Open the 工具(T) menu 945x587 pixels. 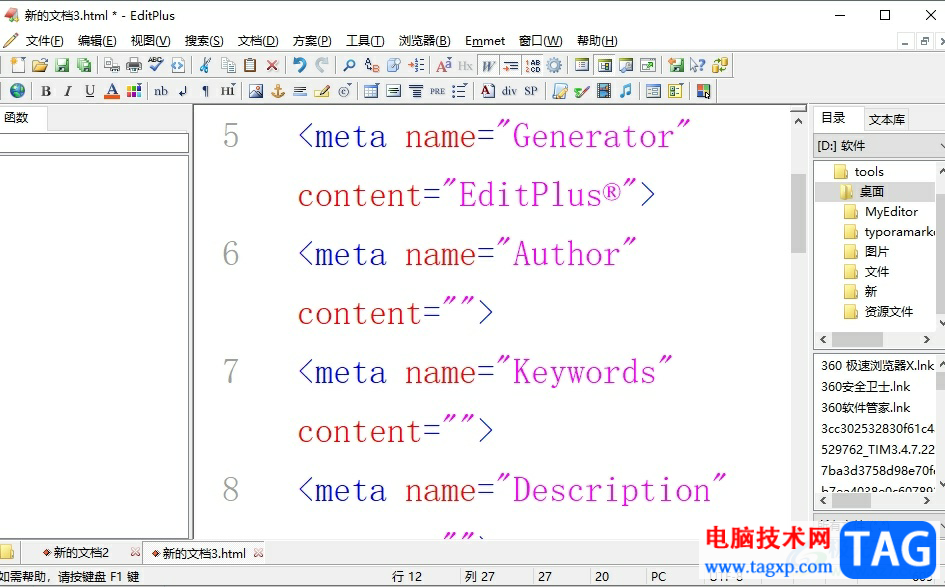(365, 40)
